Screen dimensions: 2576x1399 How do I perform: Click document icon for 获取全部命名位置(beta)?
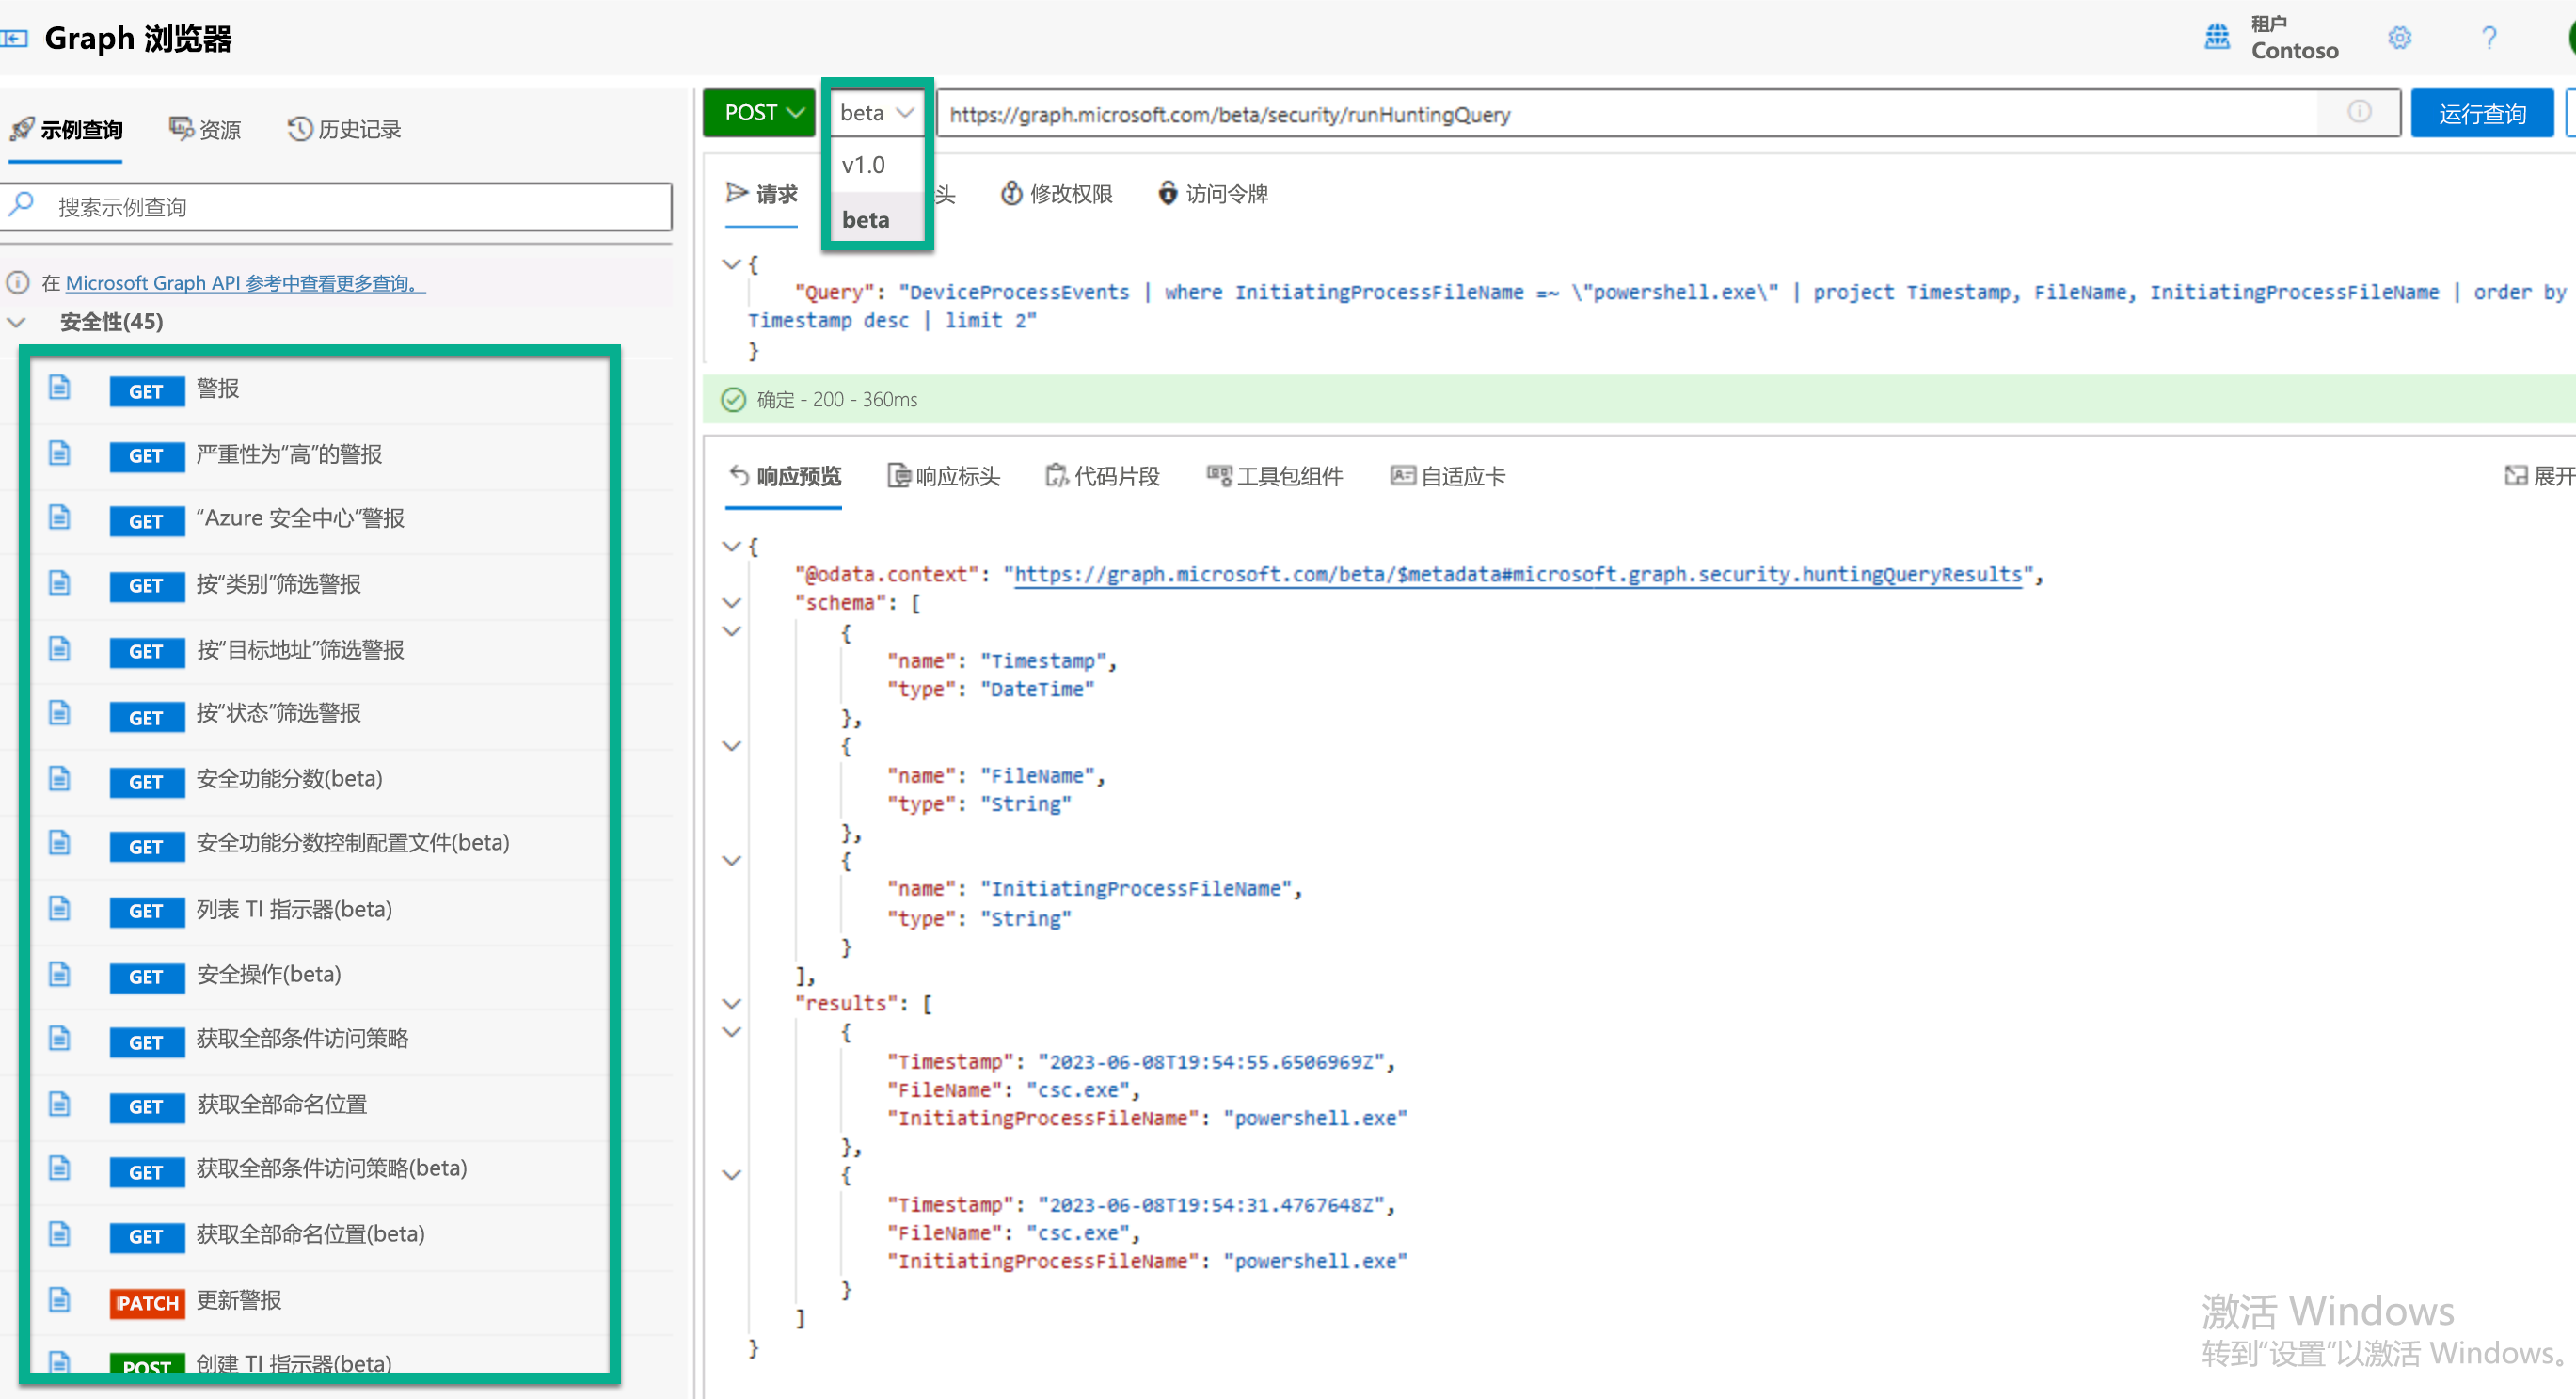tap(60, 1233)
